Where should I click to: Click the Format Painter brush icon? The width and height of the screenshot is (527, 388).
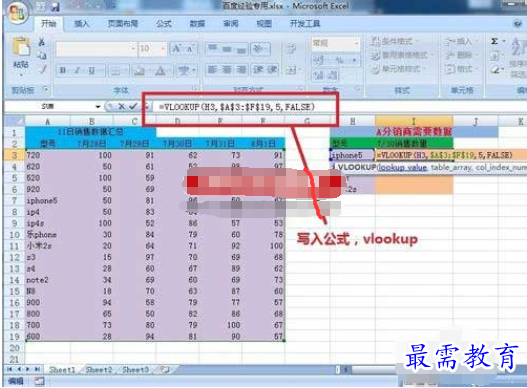[x=42, y=70]
